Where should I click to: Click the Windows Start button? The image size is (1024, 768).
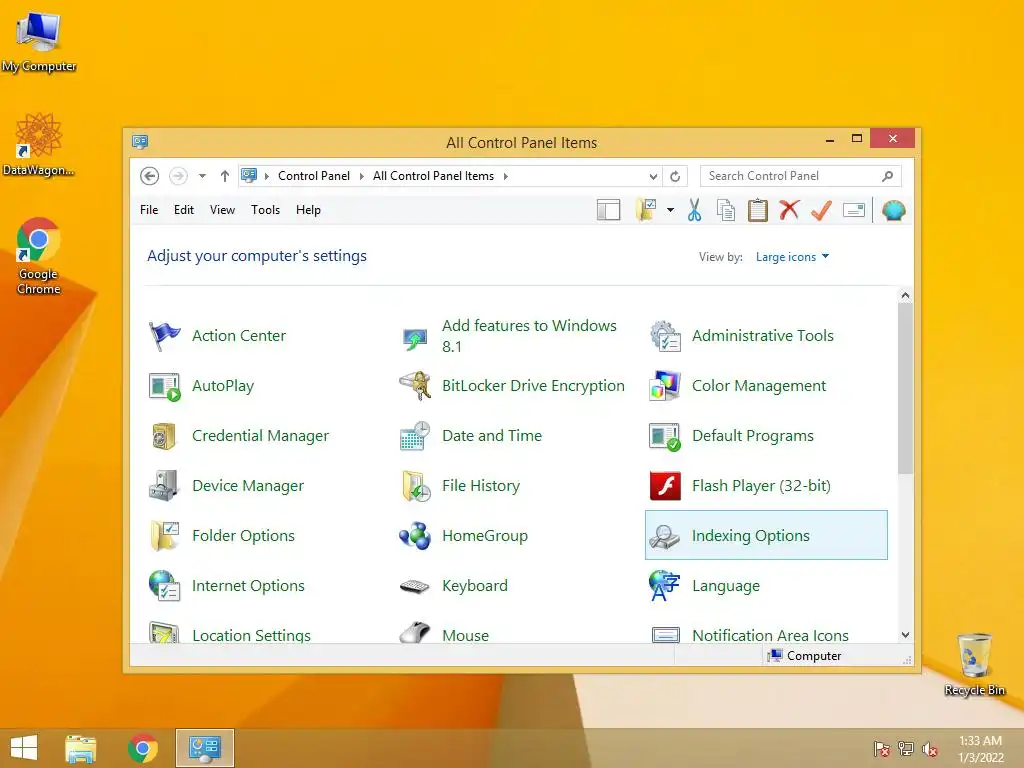coord(24,748)
